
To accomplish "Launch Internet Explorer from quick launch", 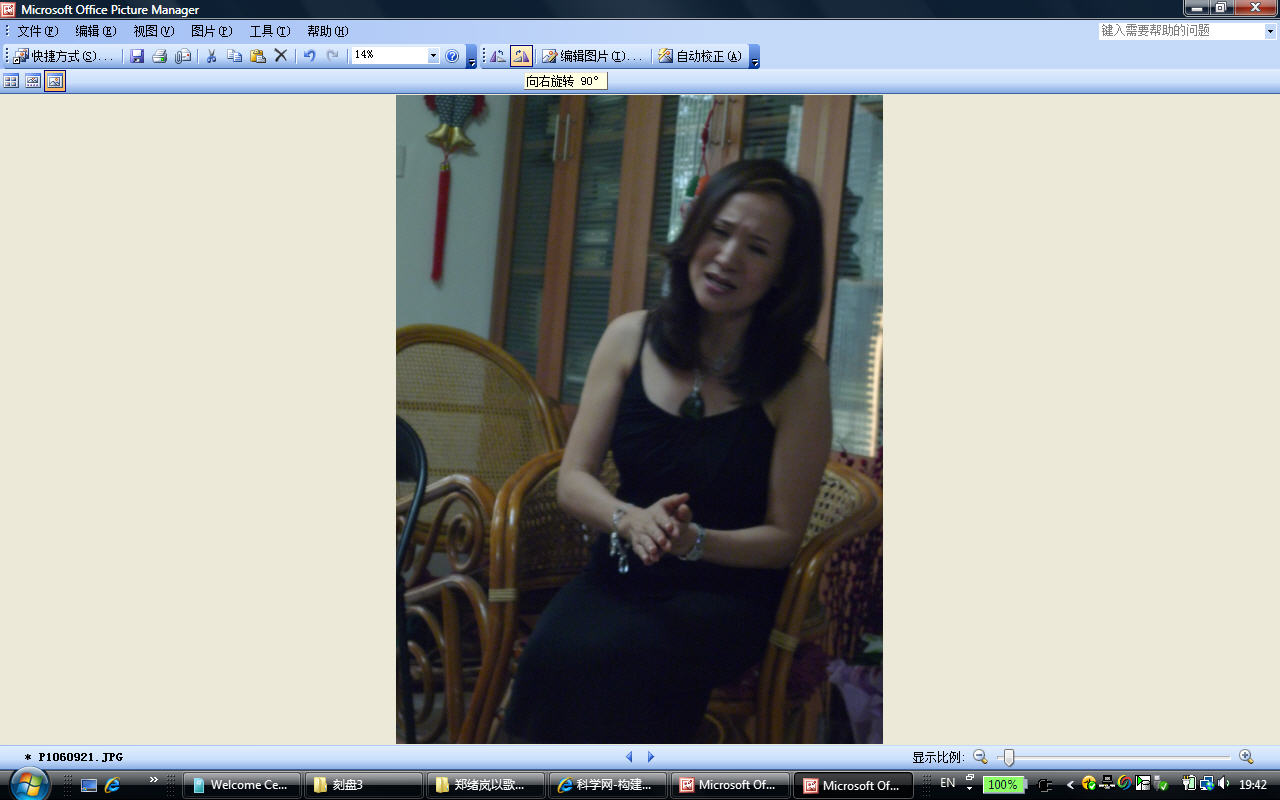I will click(113, 785).
